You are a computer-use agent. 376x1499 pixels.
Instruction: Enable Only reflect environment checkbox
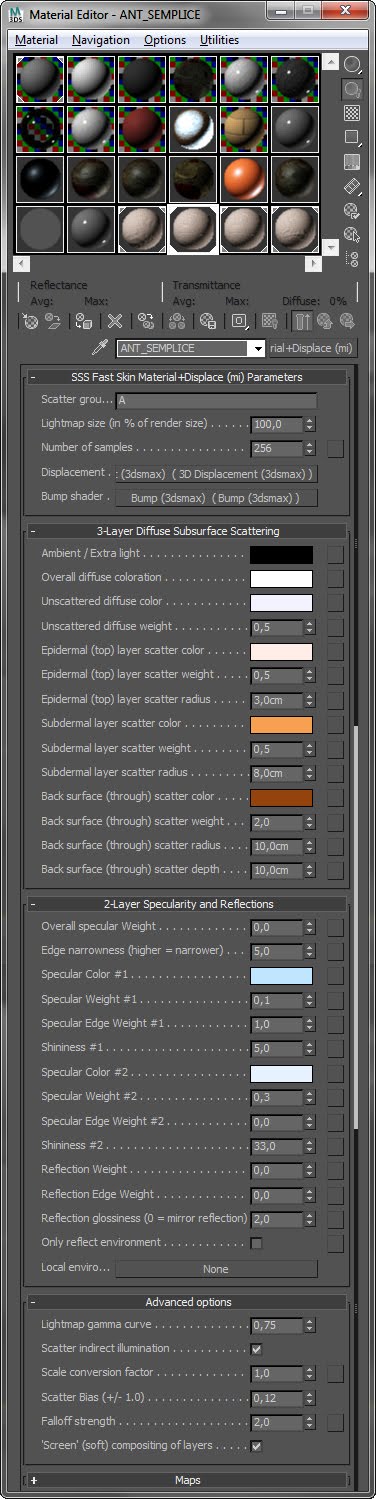(256, 1243)
